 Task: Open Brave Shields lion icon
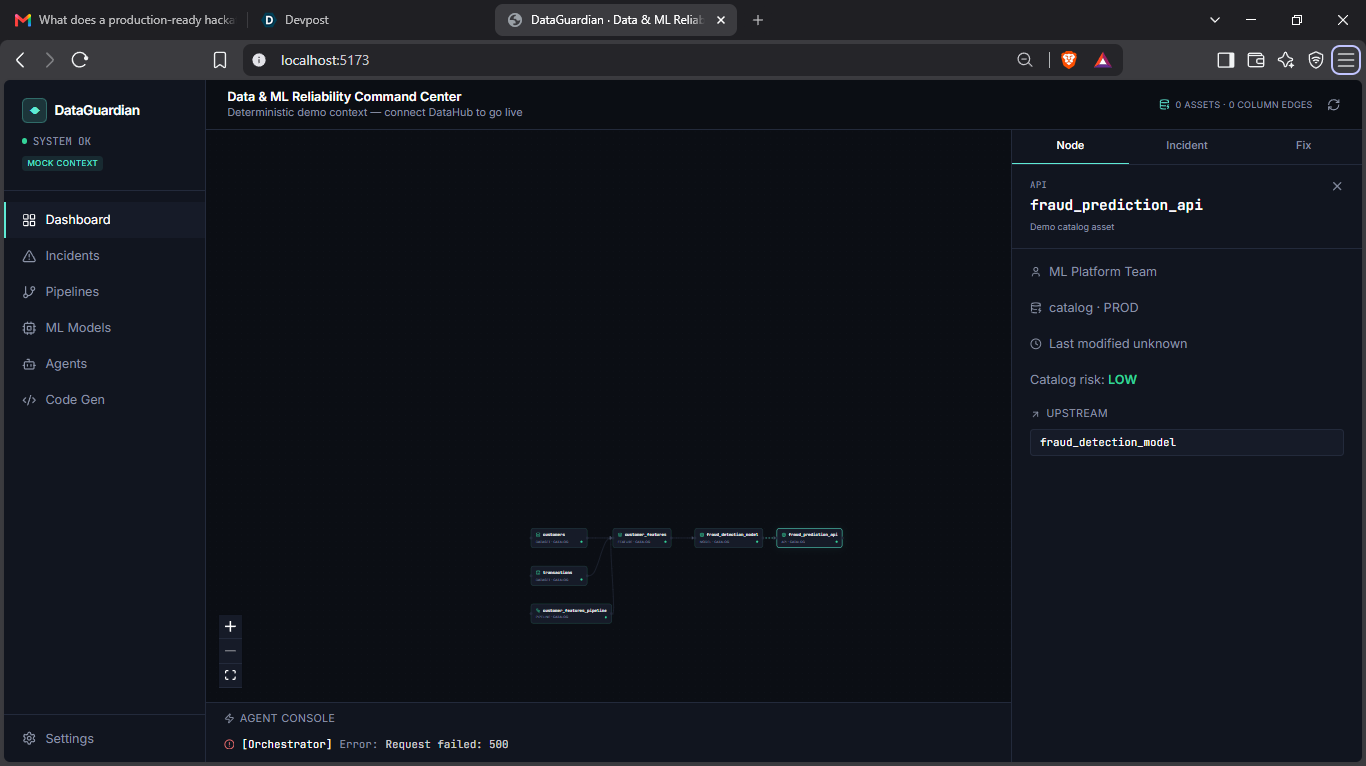coord(1069,60)
